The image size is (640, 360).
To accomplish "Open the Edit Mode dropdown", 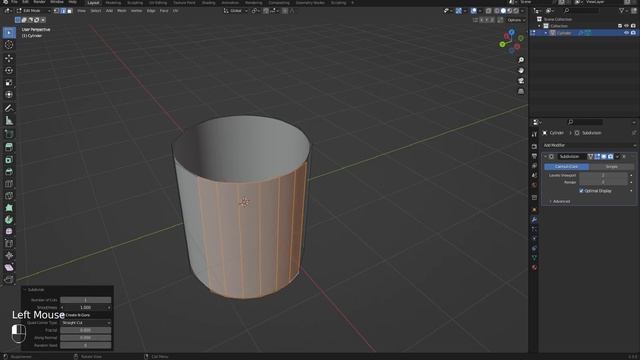I will coord(33,11).
